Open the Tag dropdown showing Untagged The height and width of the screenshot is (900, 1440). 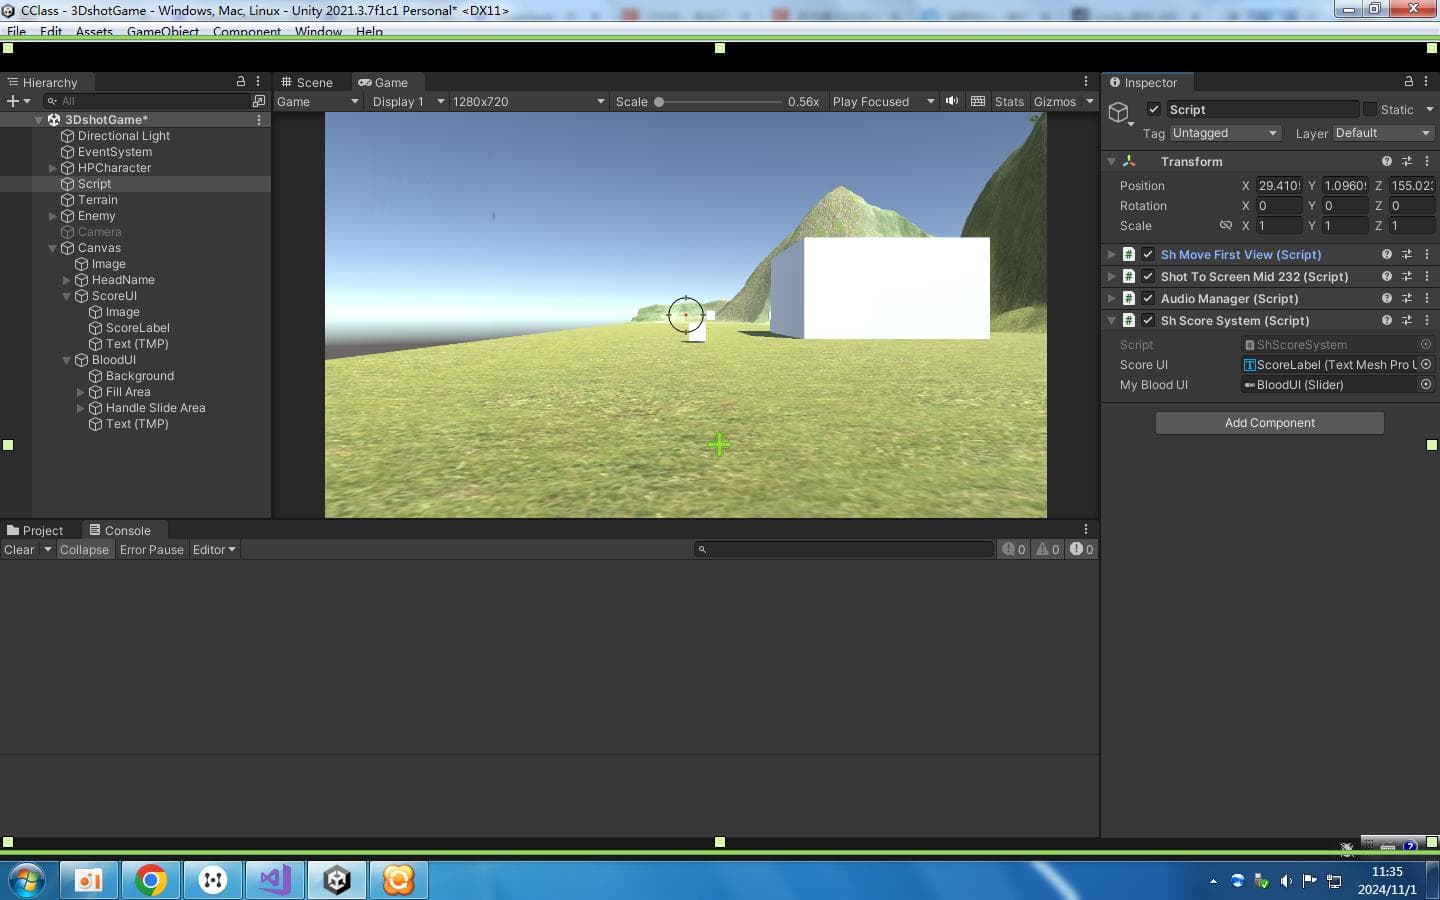click(1224, 133)
